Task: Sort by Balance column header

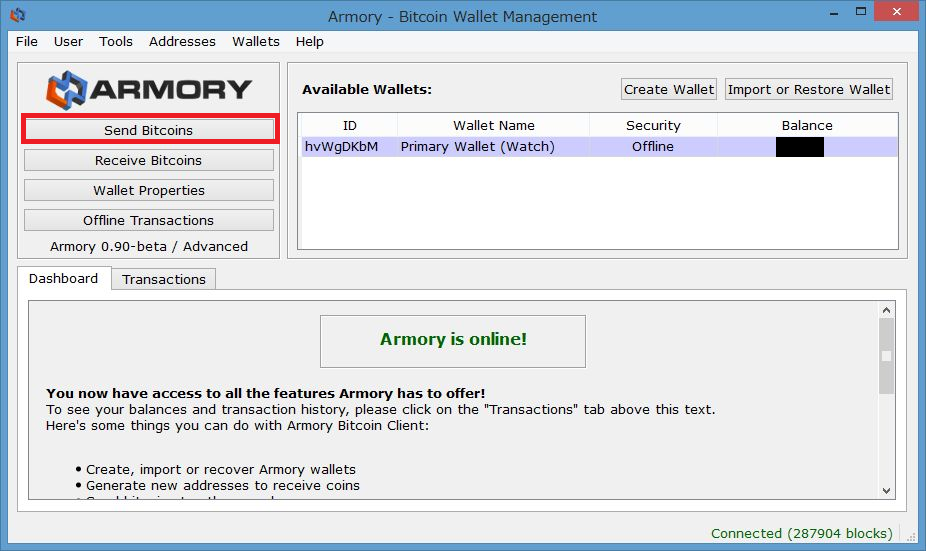Action: click(x=807, y=125)
